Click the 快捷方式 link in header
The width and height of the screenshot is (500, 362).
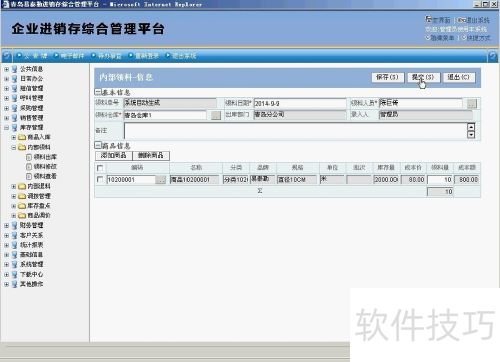pos(478,38)
